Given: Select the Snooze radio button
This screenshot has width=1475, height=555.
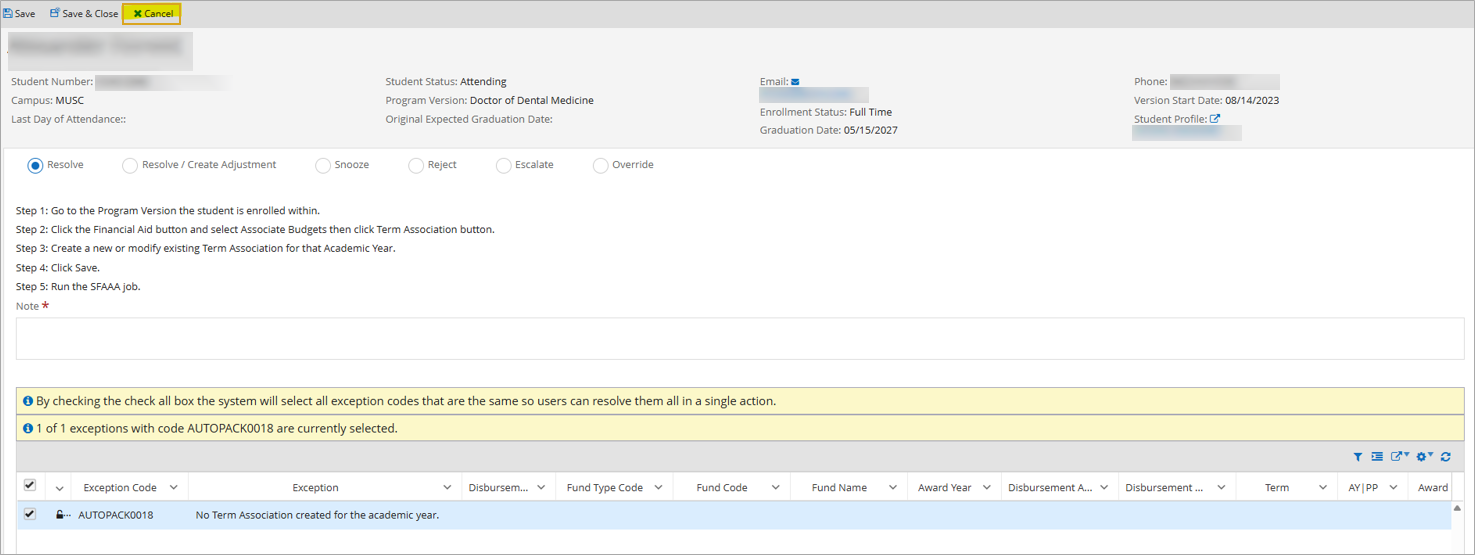Looking at the screenshot, I should point(323,165).
